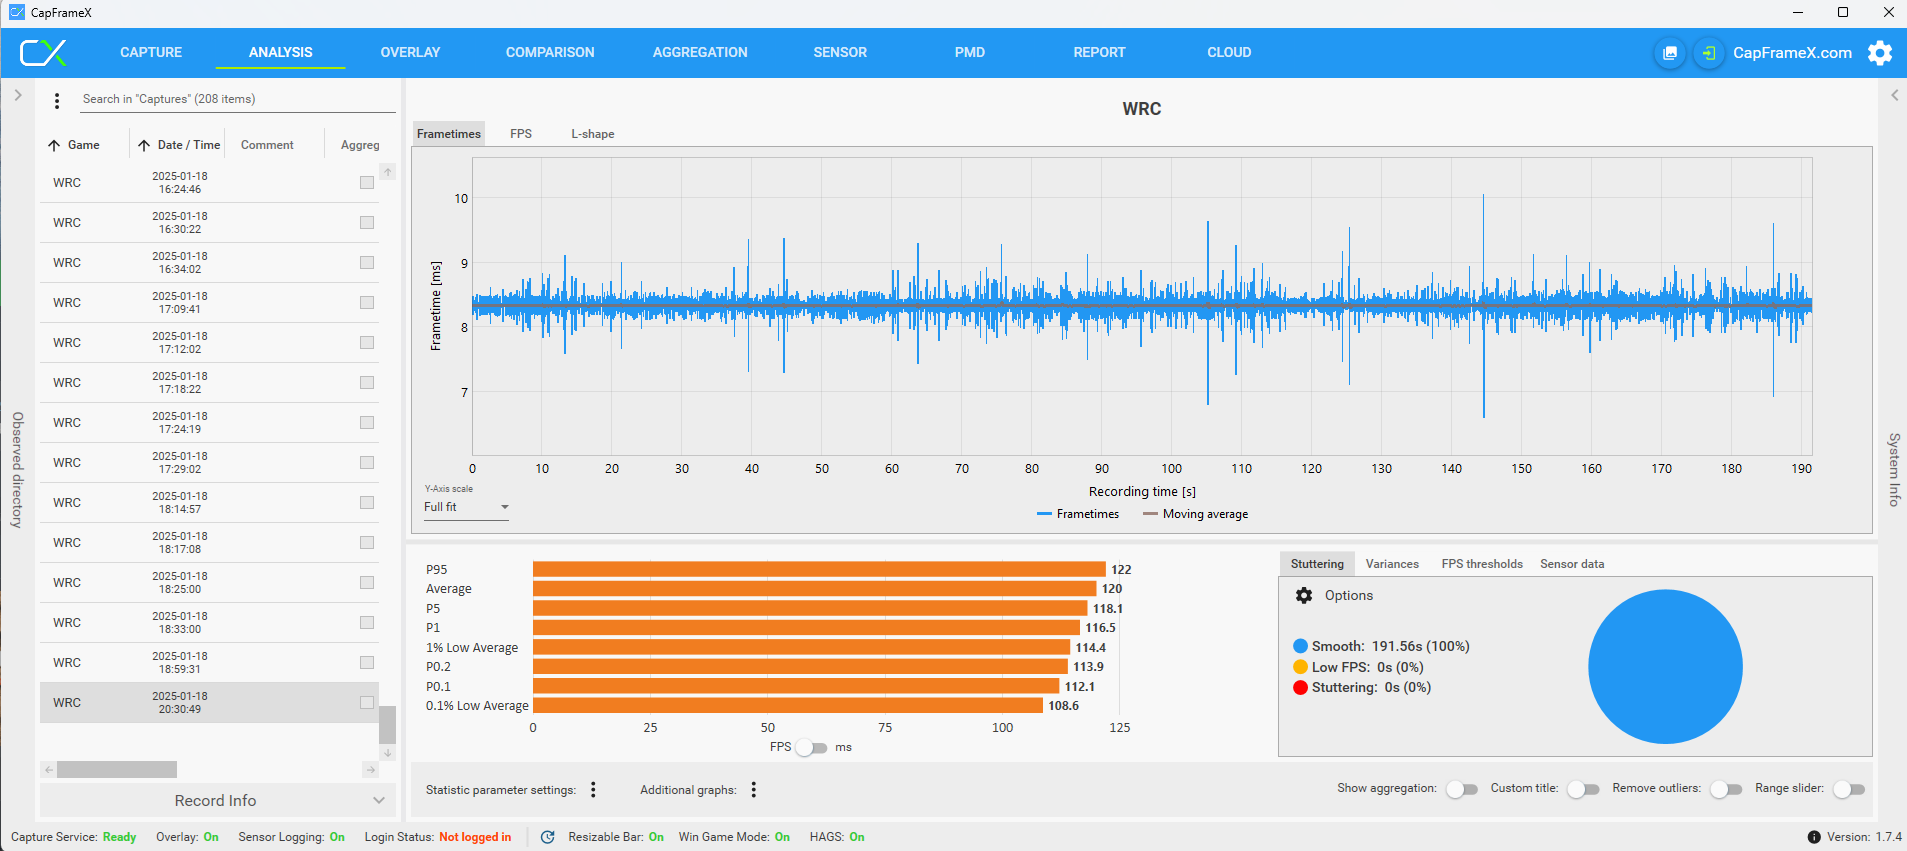Expand the Observed directory side panel
Image resolution: width=1907 pixels, height=851 pixels.
pyautogui.click(x=17, y=96)
